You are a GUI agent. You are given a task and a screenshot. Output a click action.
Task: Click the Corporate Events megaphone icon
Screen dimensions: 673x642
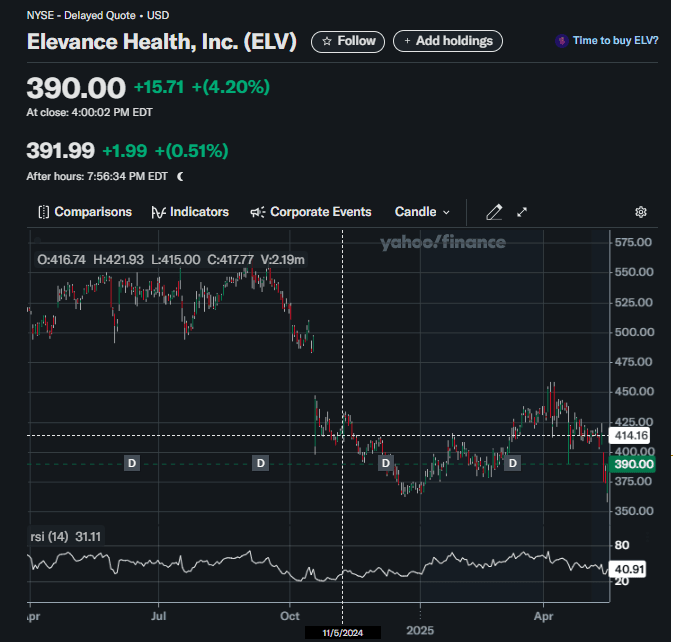pos(257,212)
